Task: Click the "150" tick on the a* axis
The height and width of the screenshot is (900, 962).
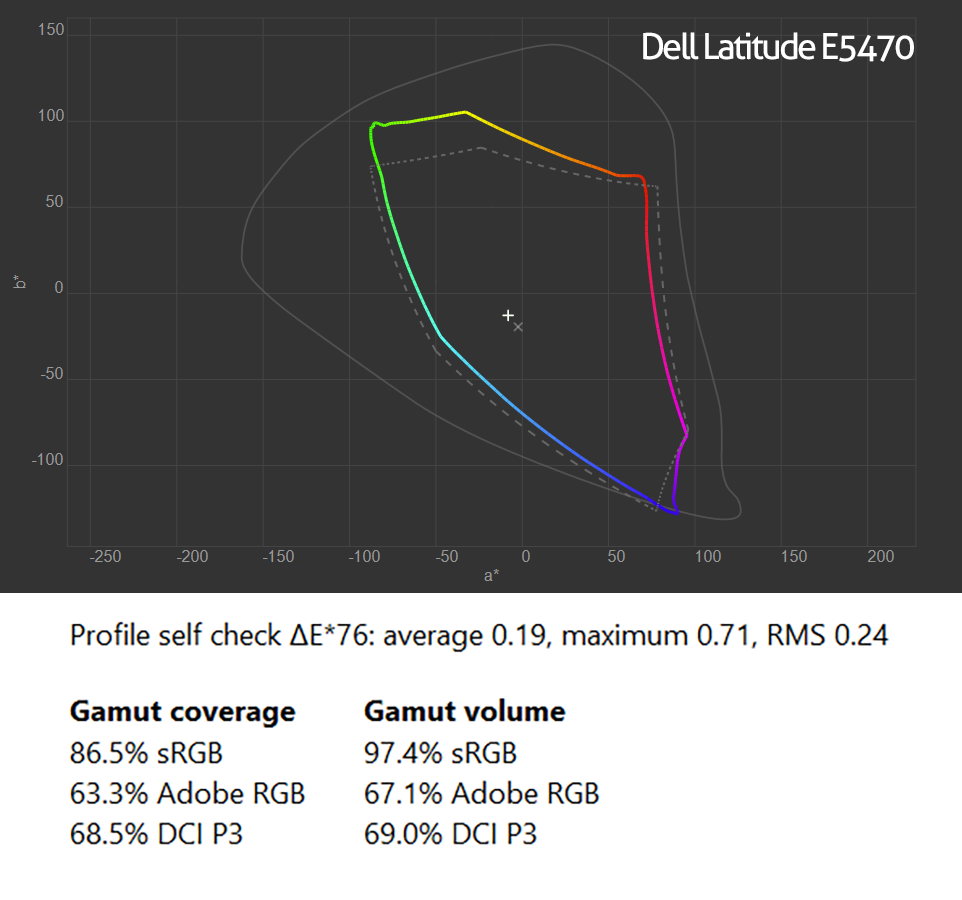Action: click(x=794, y=556)
